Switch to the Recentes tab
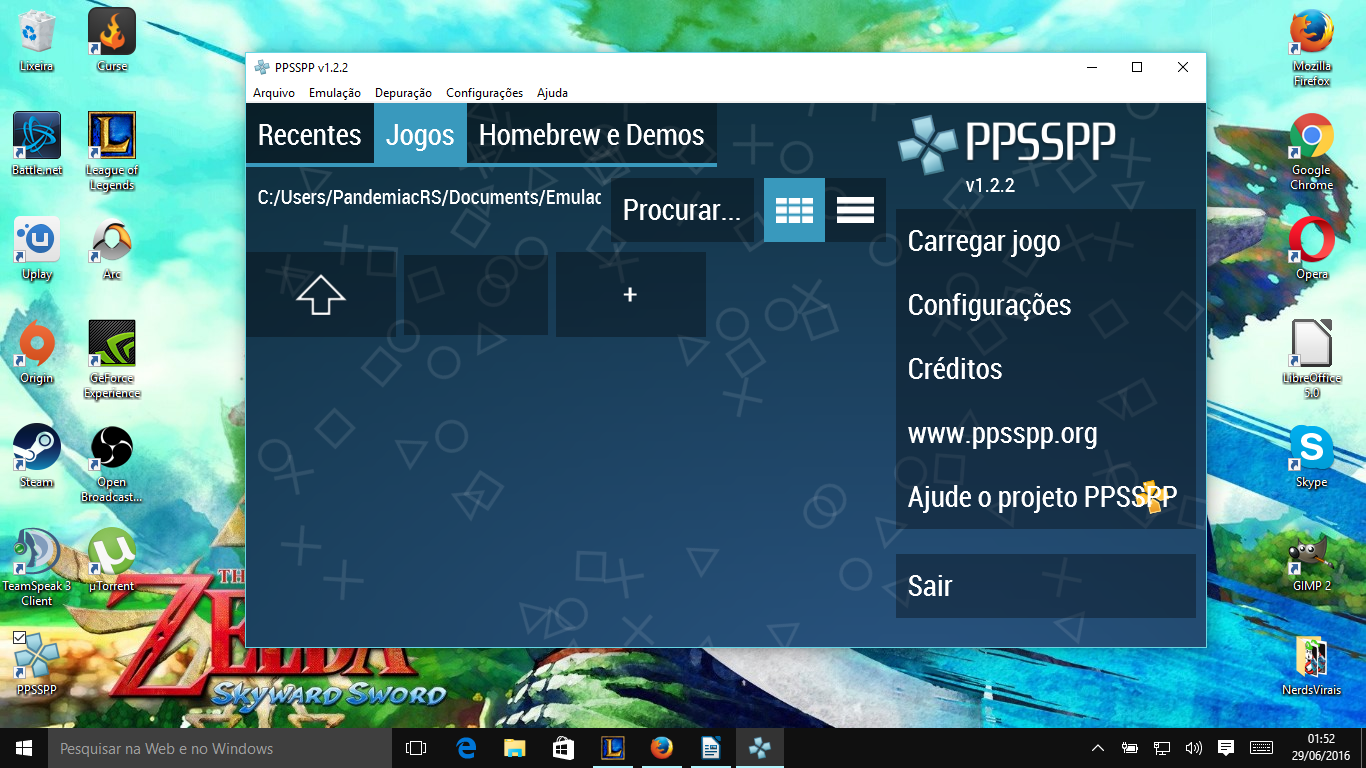This screenshot has width=1366, height=768. [310, 133]
